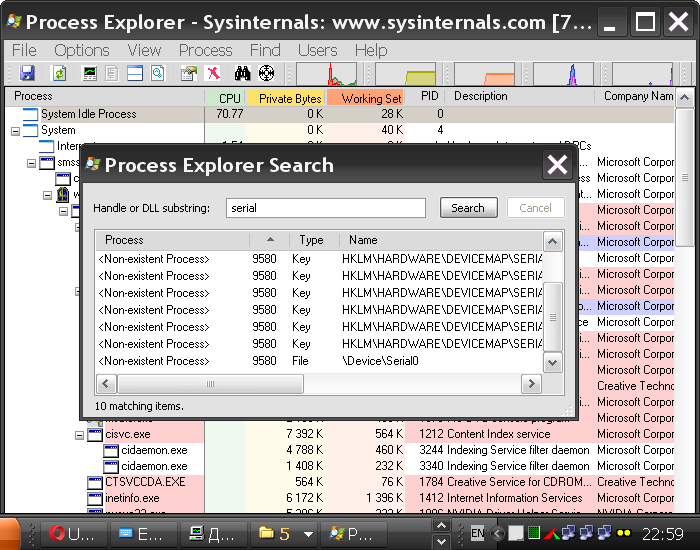
Task: Collapse the smss process tree node
Action: [x=32, y=163]
